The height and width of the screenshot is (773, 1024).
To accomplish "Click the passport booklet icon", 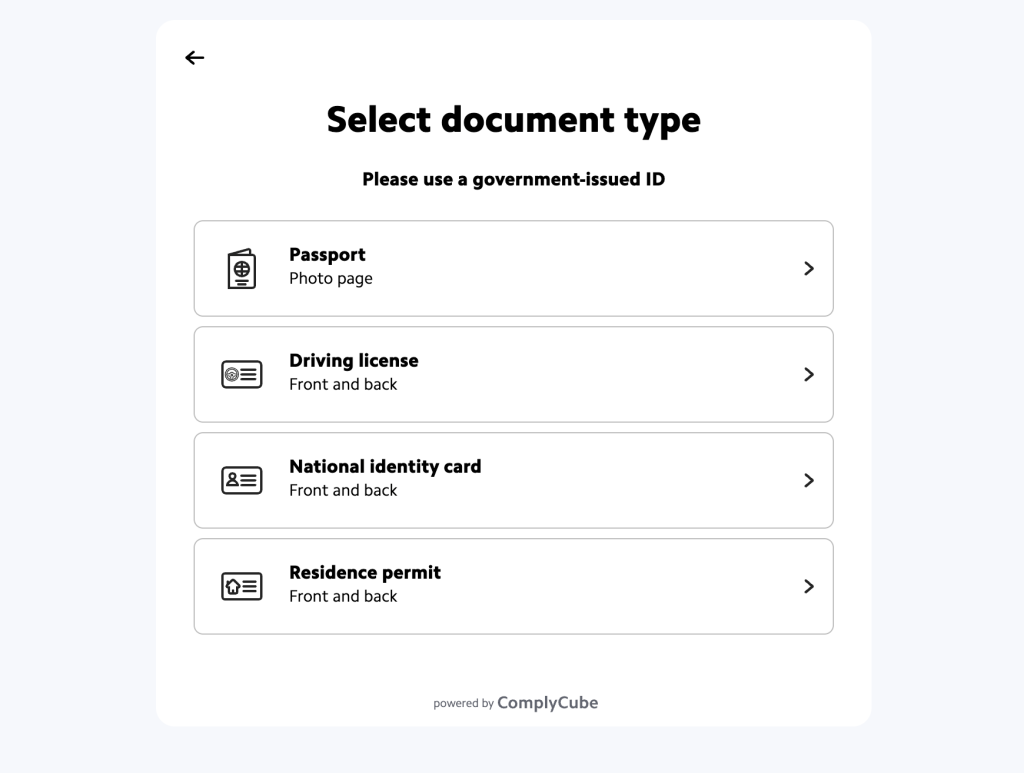I will 241,269.
